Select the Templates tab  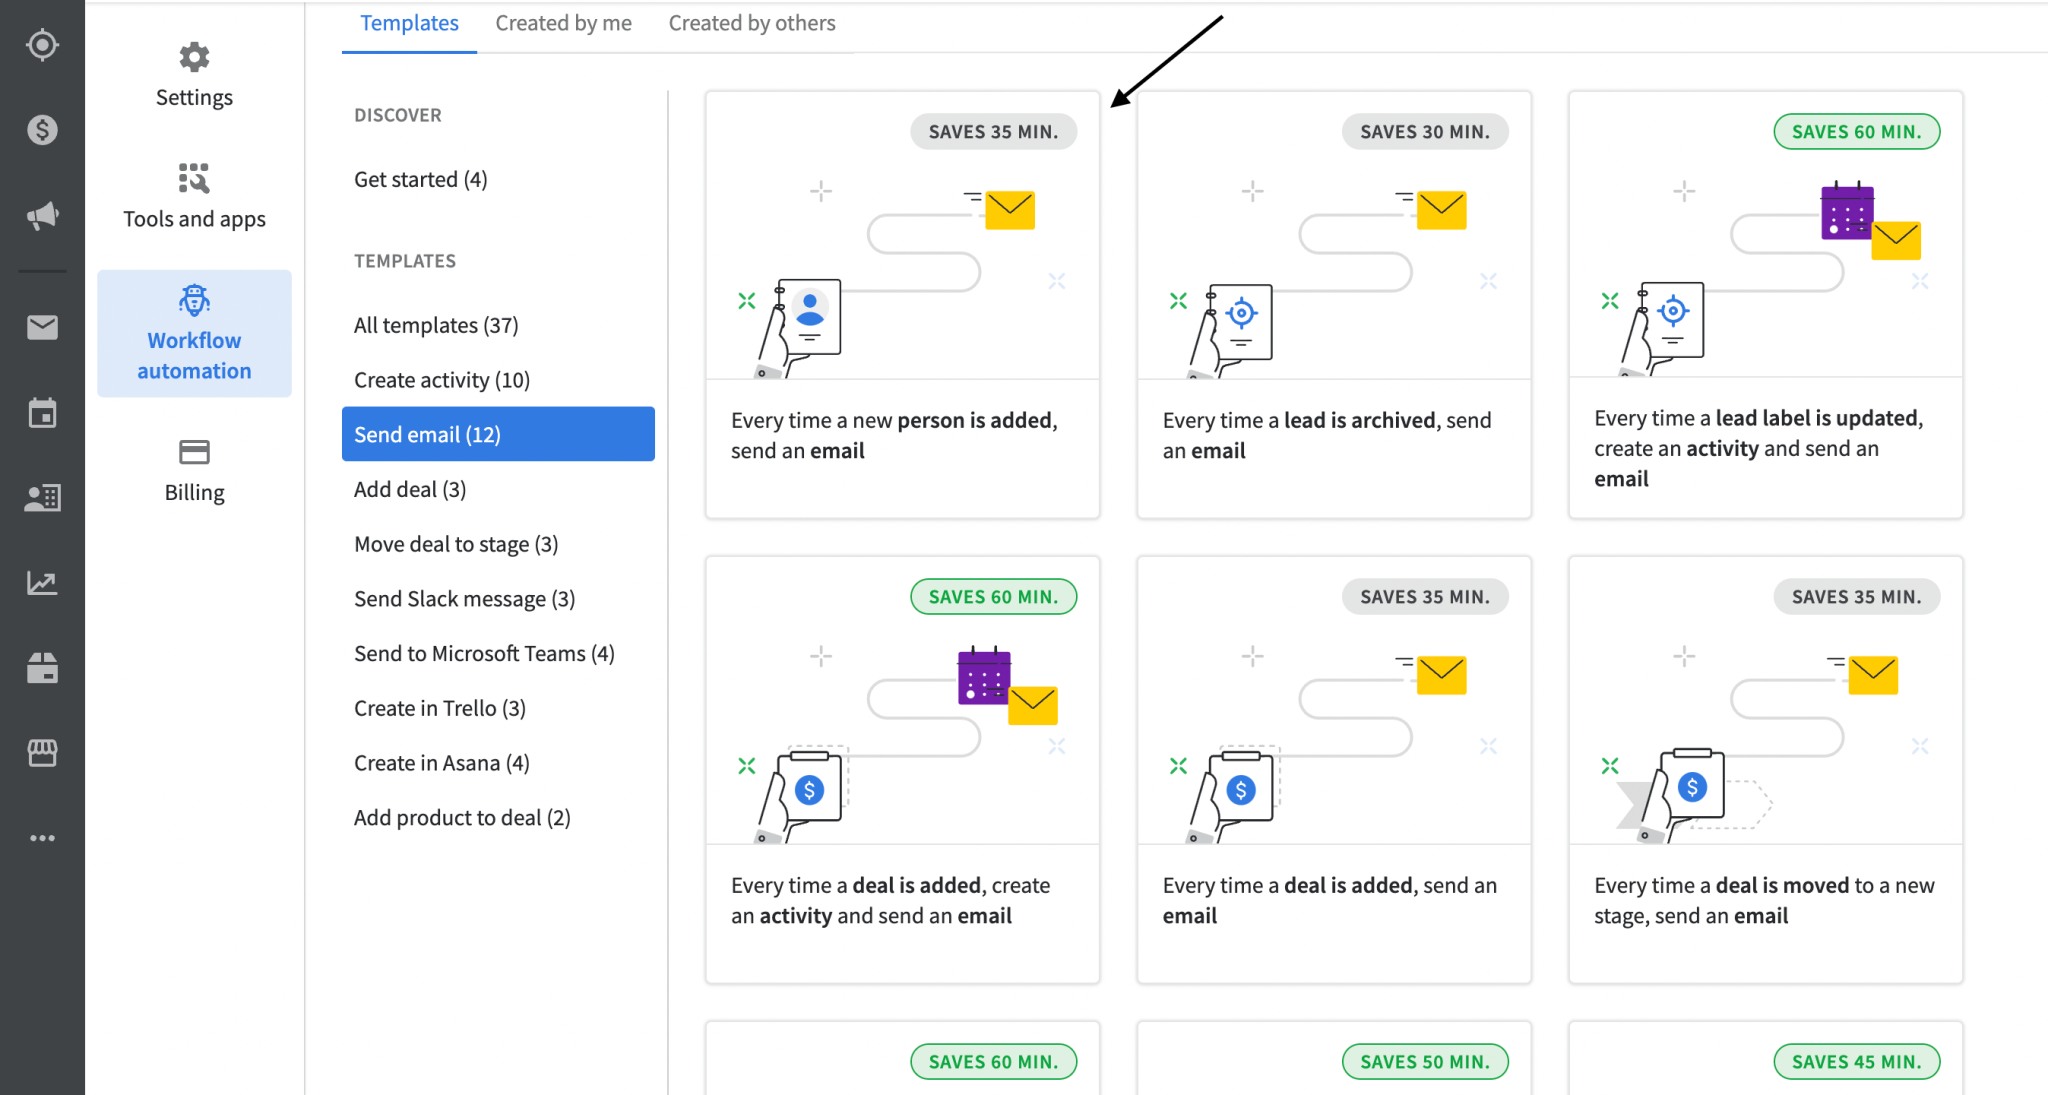[x=409, y=22]
